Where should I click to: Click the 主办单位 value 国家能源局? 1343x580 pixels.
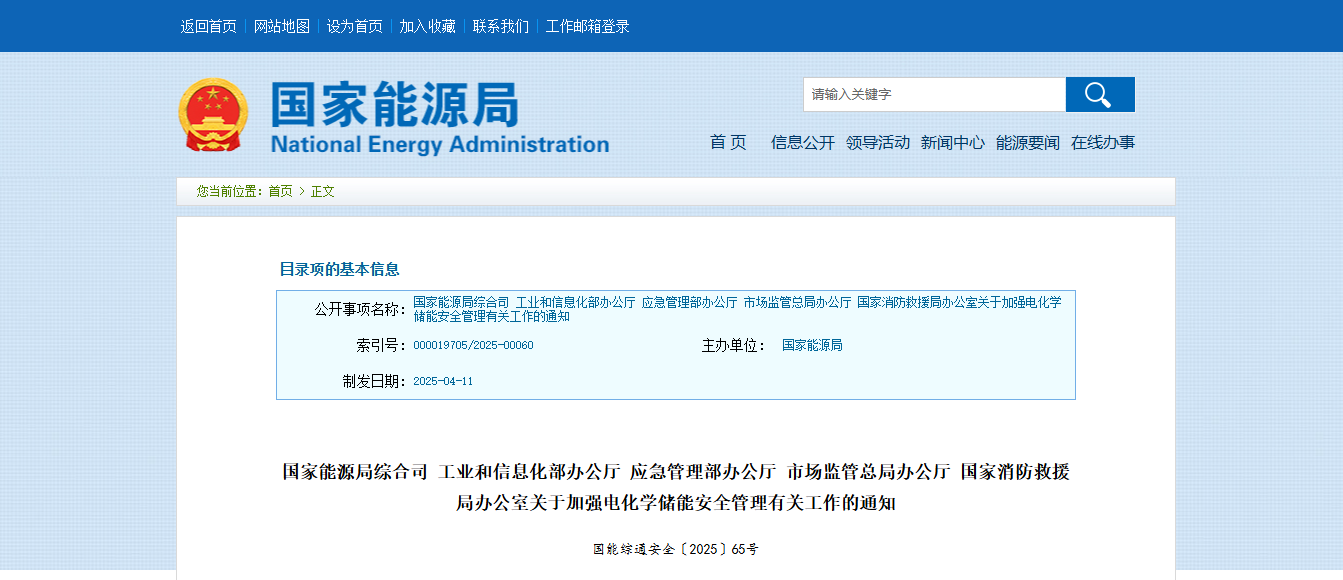coord(812,346)
